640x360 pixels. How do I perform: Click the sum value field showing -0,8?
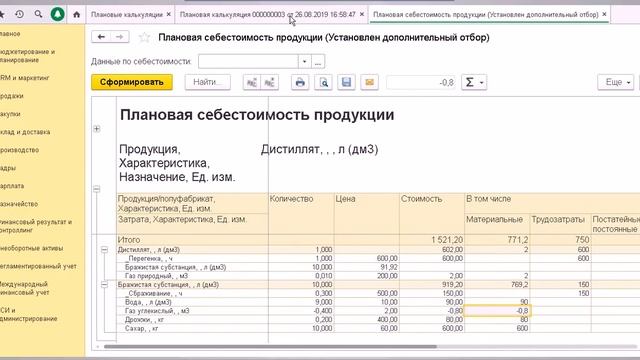[421, 82]
